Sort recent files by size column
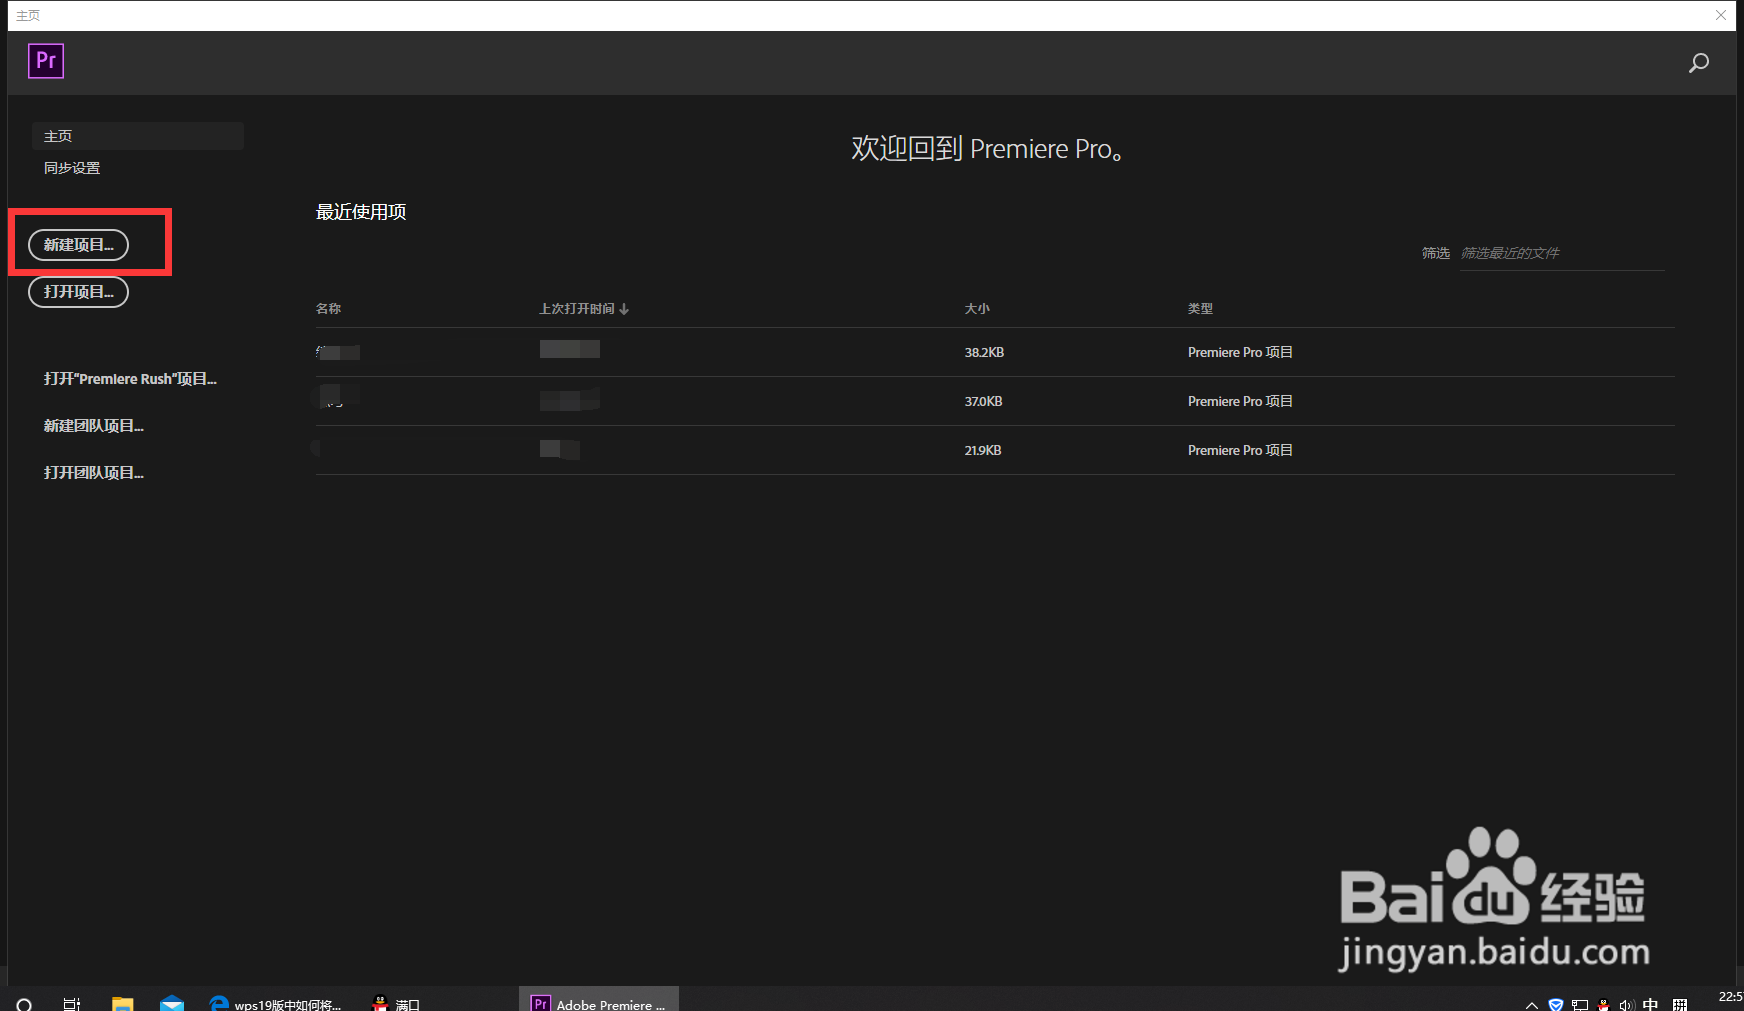Screen dimensions: 1744x1011 click(x=977, y=309)
